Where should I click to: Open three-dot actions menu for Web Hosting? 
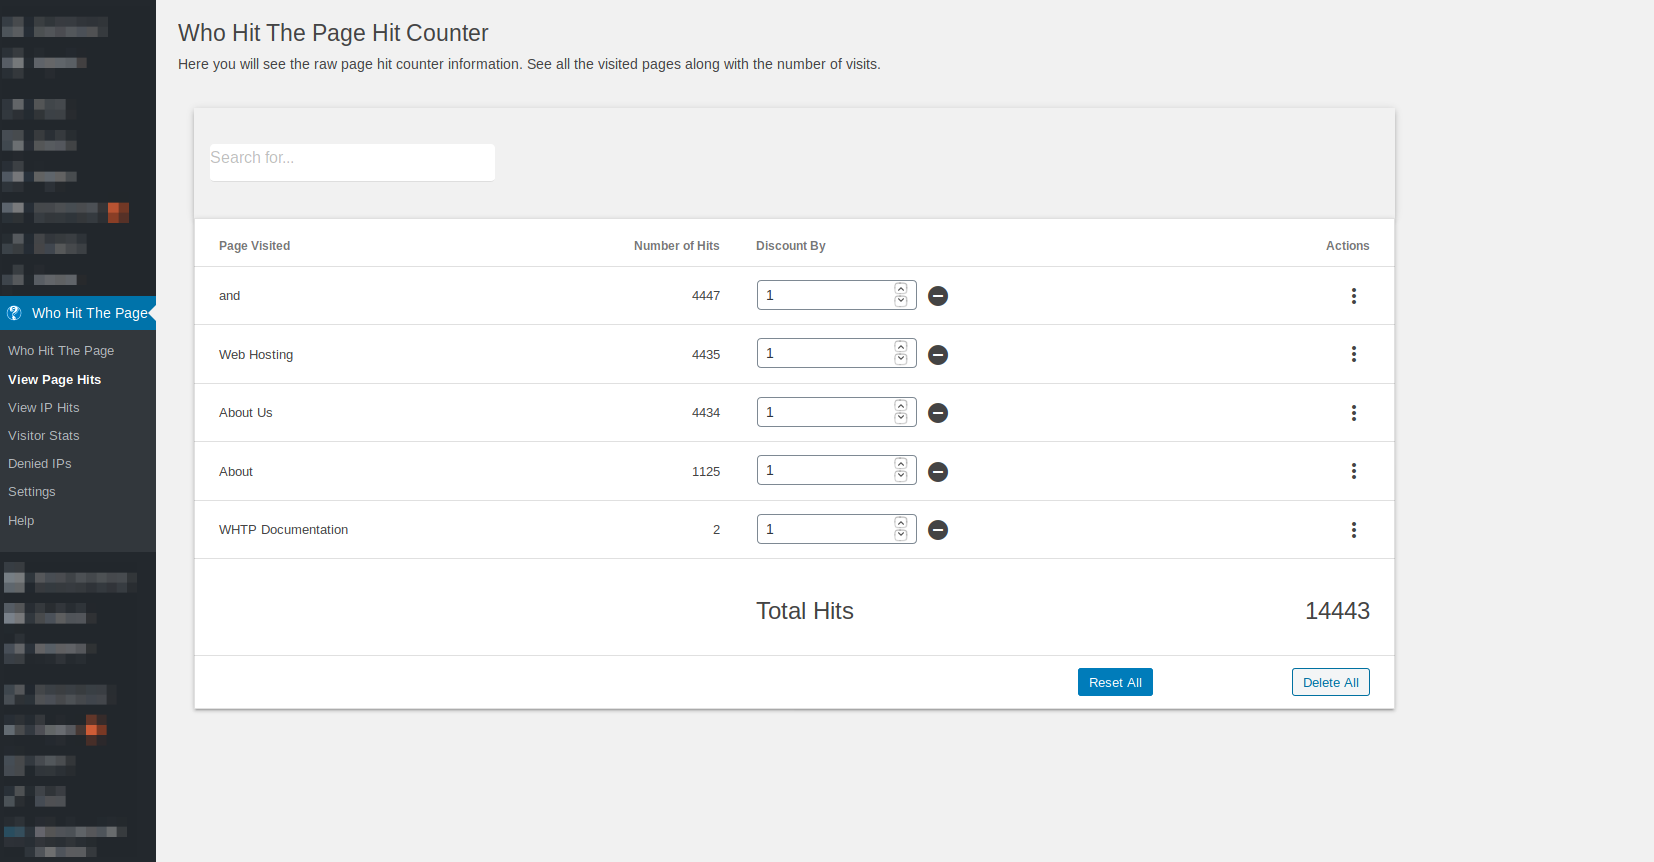pyautogui.click(x=1354, y=354)
